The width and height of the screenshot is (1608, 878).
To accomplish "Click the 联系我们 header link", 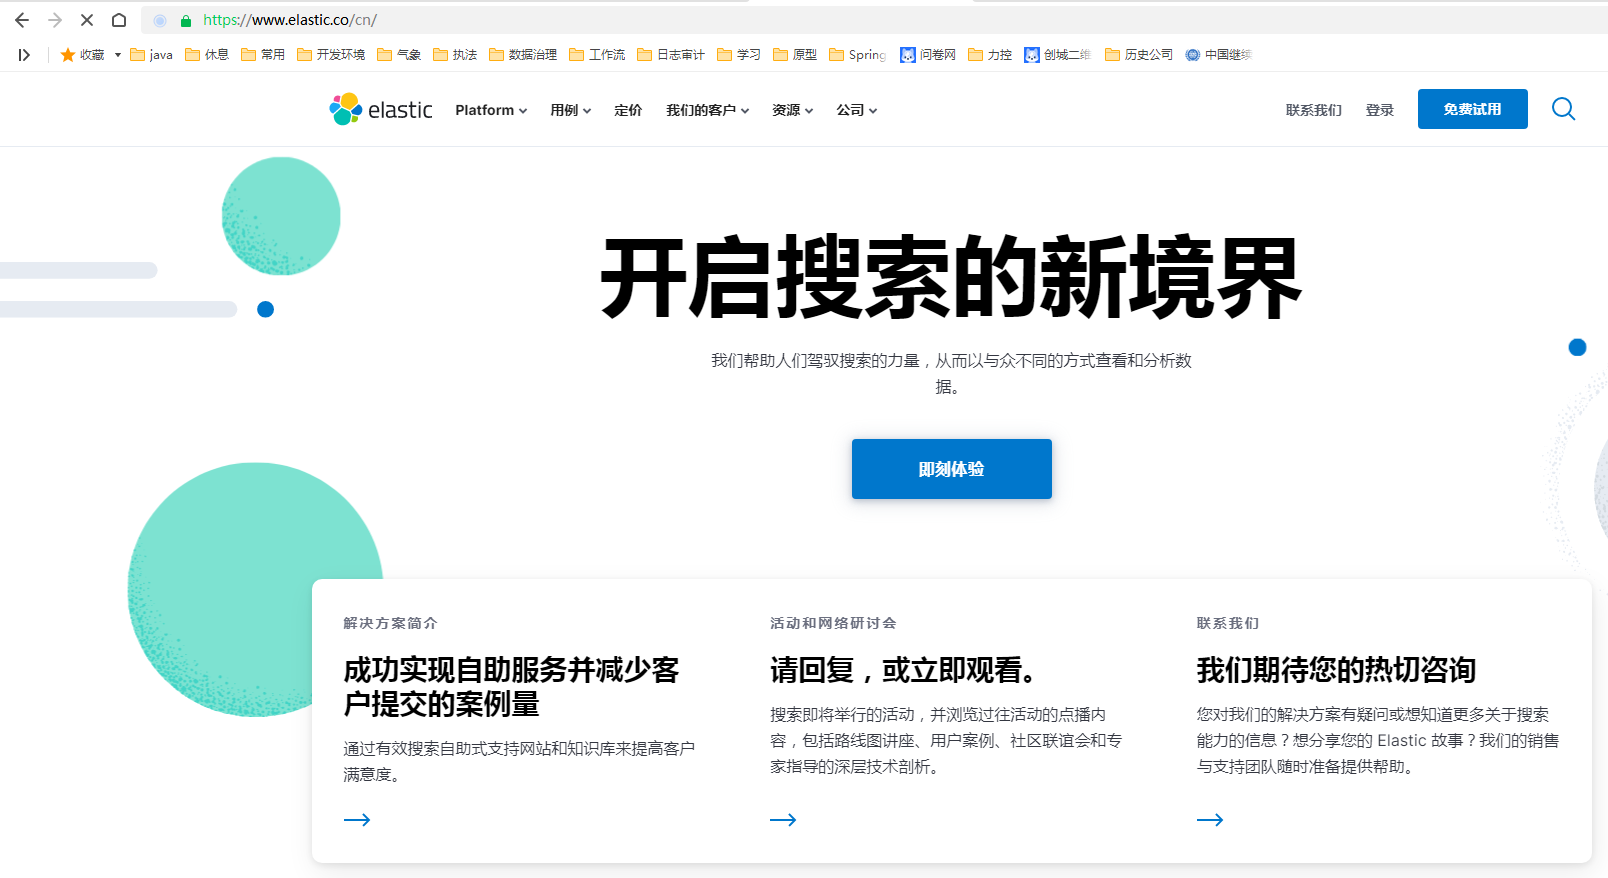I will coord(1314,110).
